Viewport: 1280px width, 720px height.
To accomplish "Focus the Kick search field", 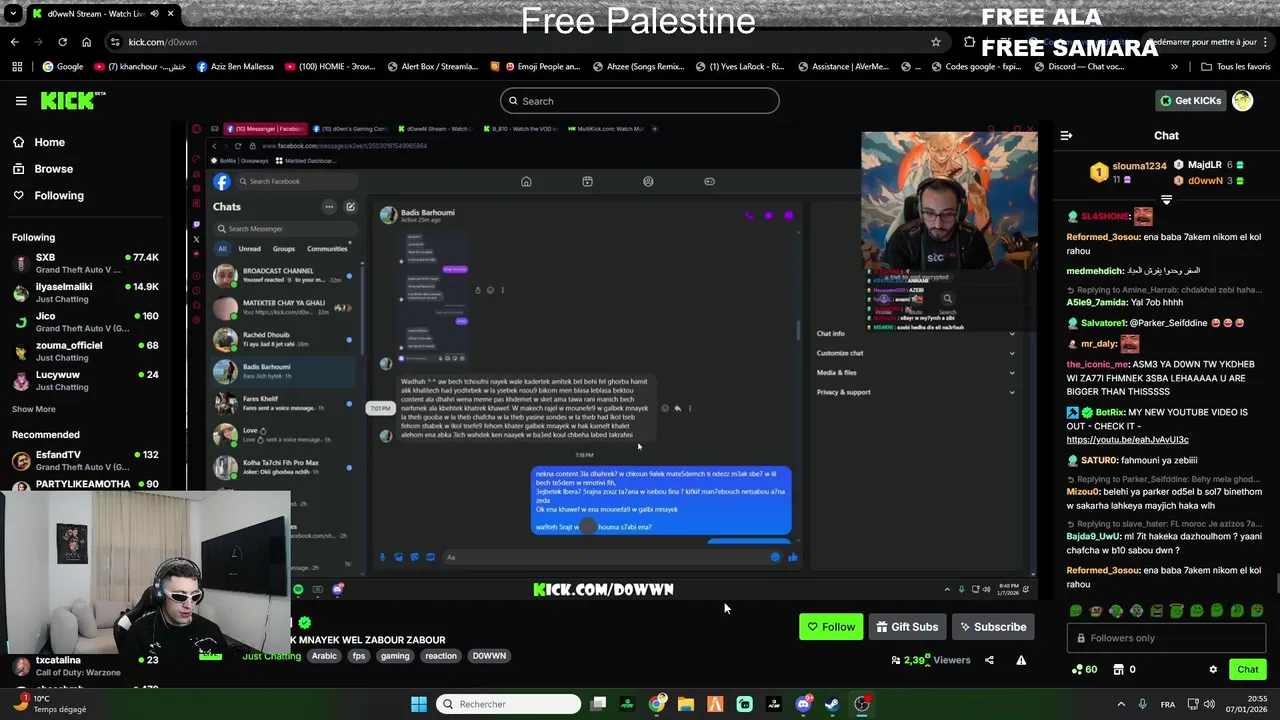I will pyautogui.click(x=640, y=101).
